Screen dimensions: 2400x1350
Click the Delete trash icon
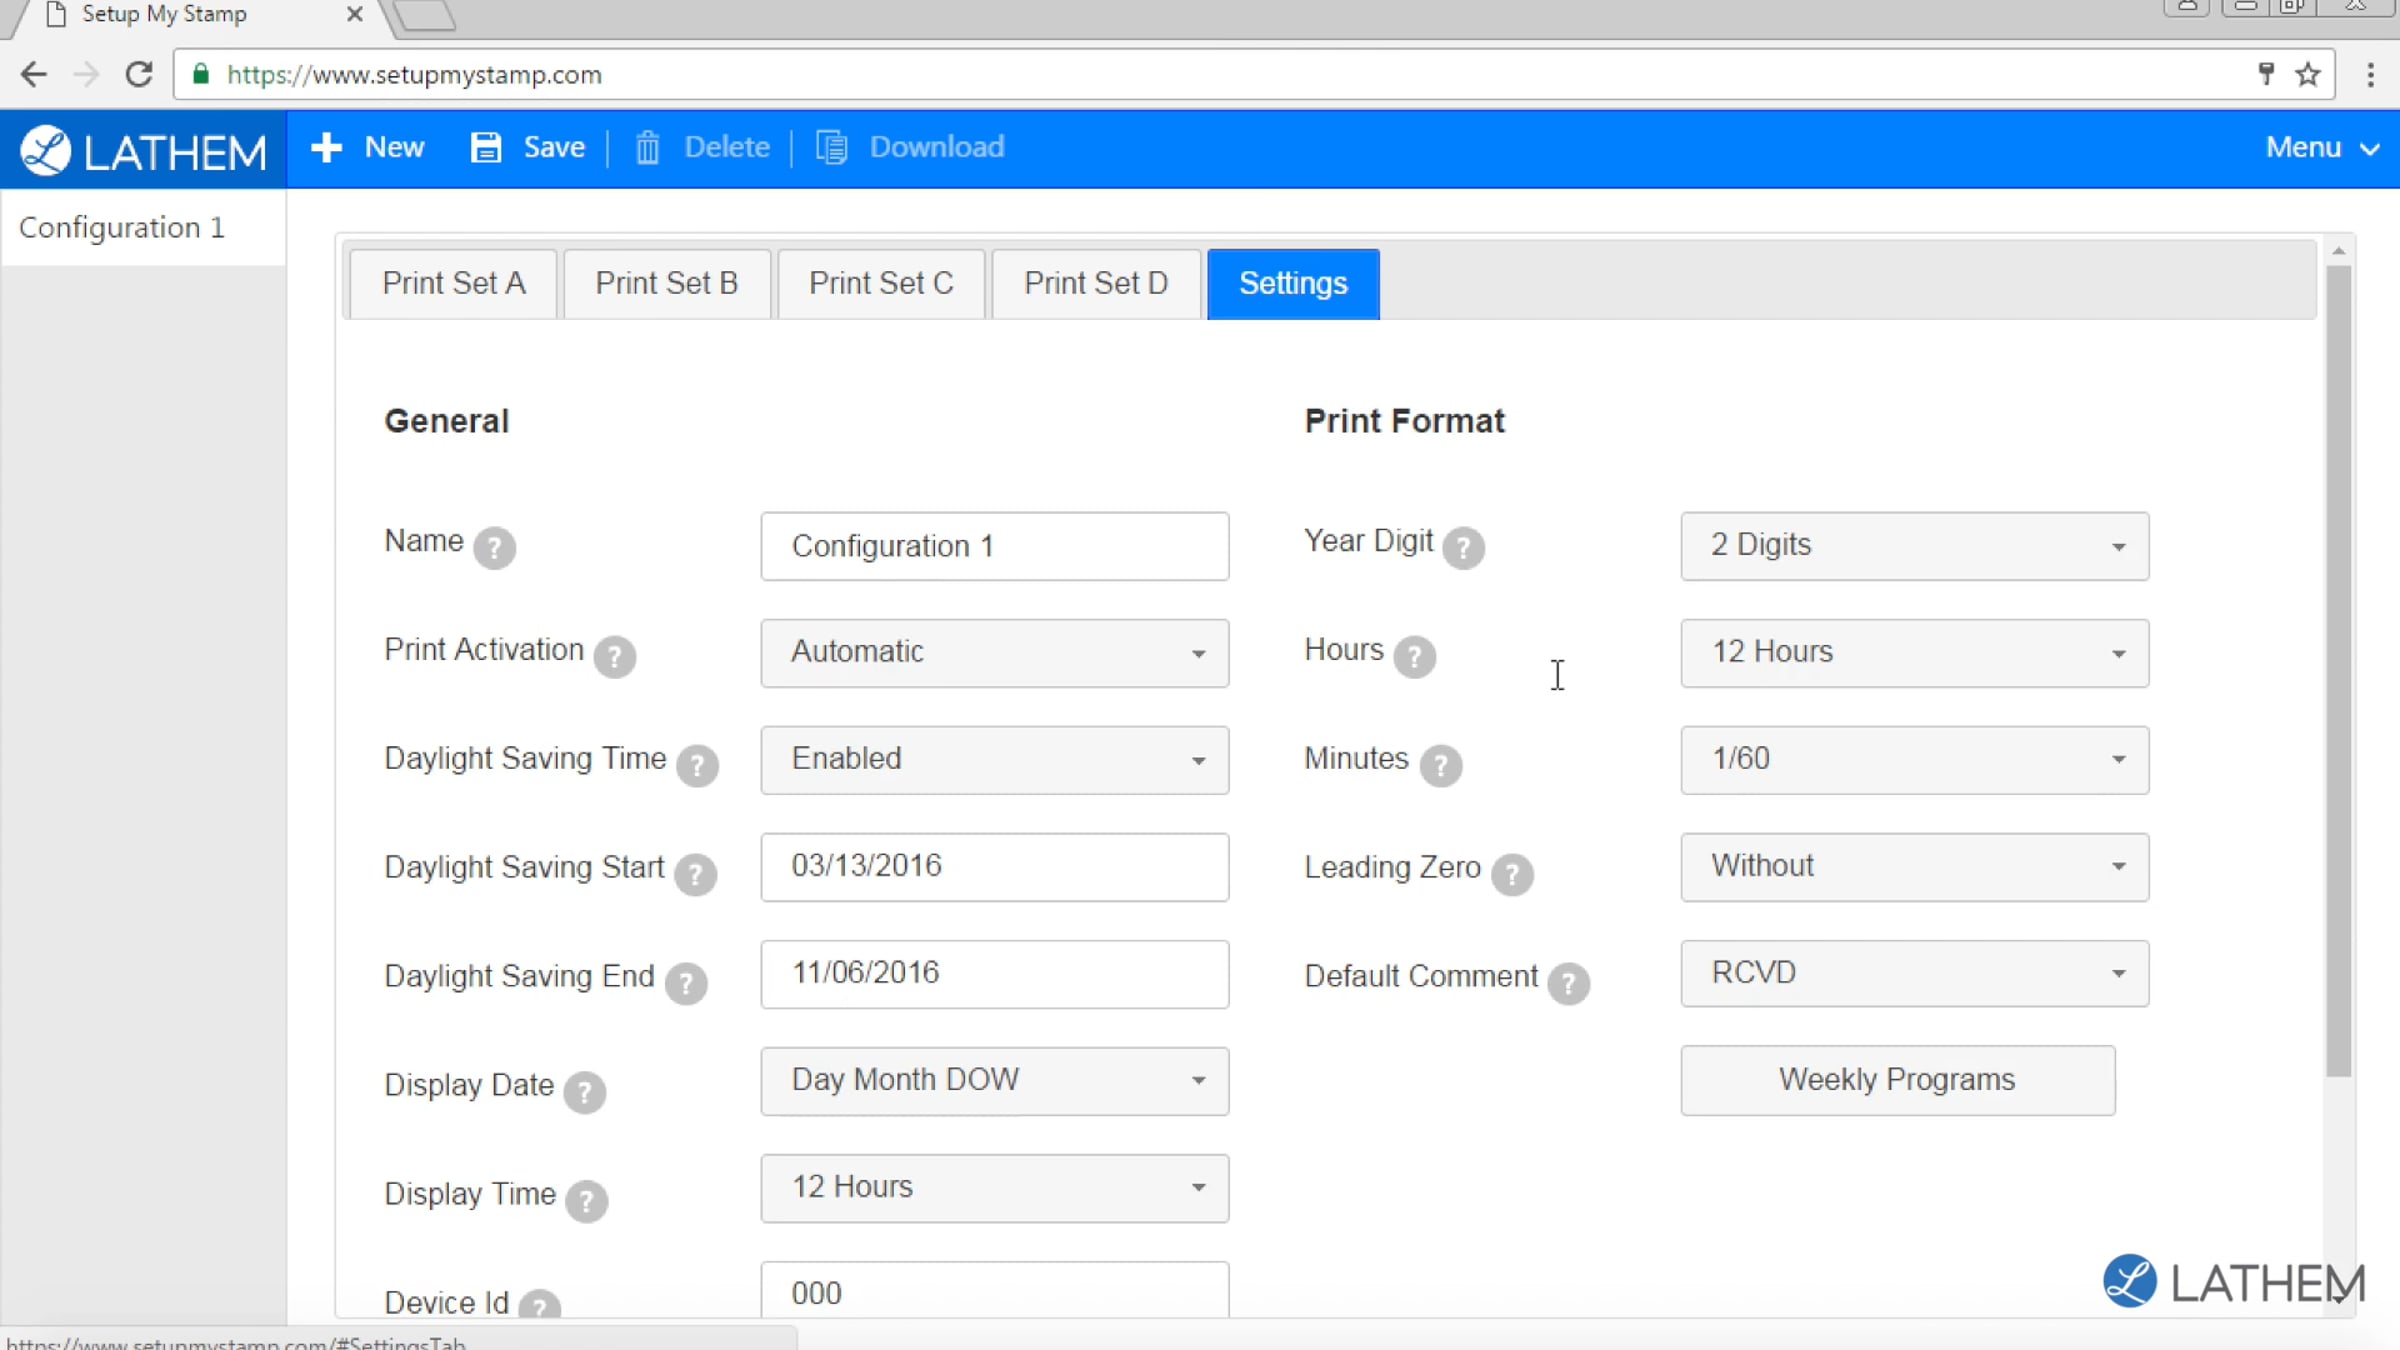pyautogui.click(x=648, y=148)
